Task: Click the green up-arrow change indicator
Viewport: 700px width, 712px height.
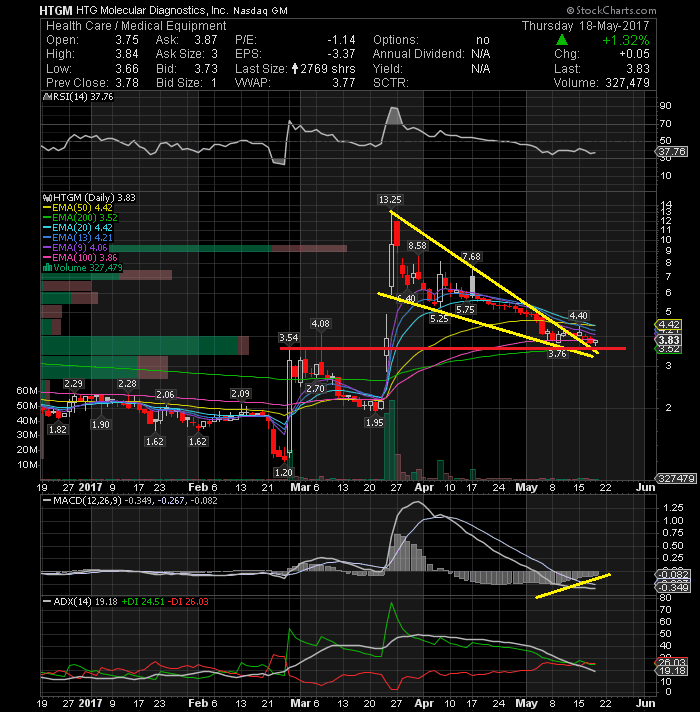Action: point(562,40)
